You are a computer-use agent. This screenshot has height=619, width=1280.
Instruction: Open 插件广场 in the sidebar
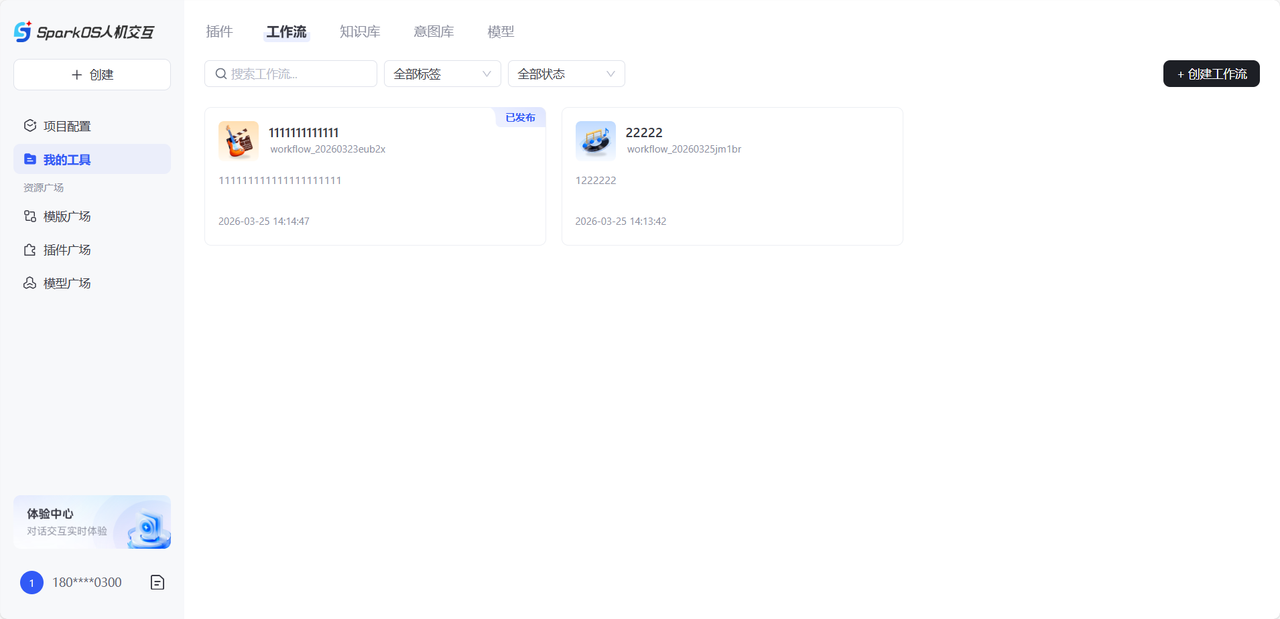[67, 250]
